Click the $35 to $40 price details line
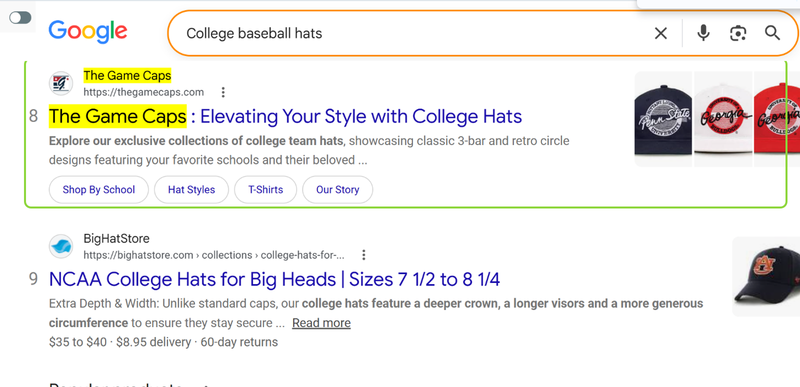The width and height of the screenshot is (800, 387). [163, 342]
